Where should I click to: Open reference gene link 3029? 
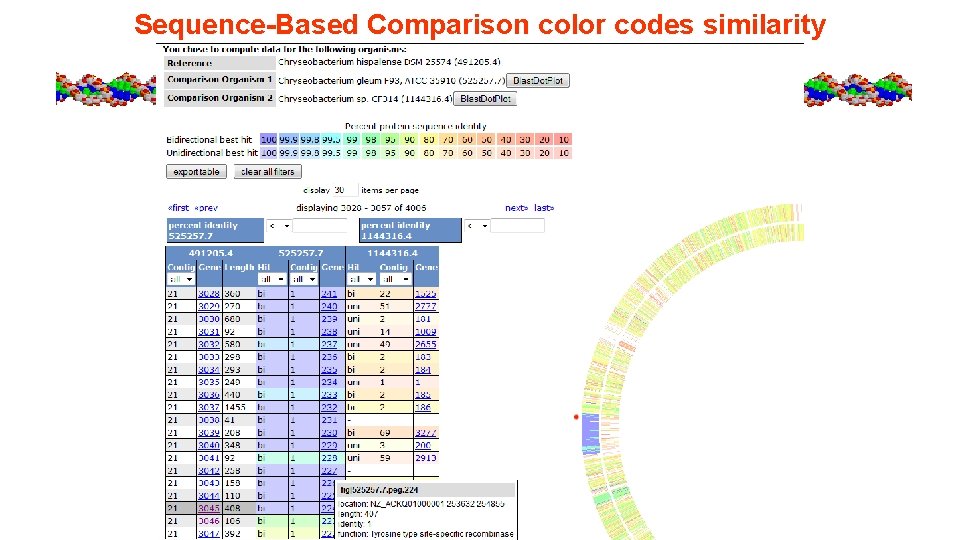click(209, 307)
